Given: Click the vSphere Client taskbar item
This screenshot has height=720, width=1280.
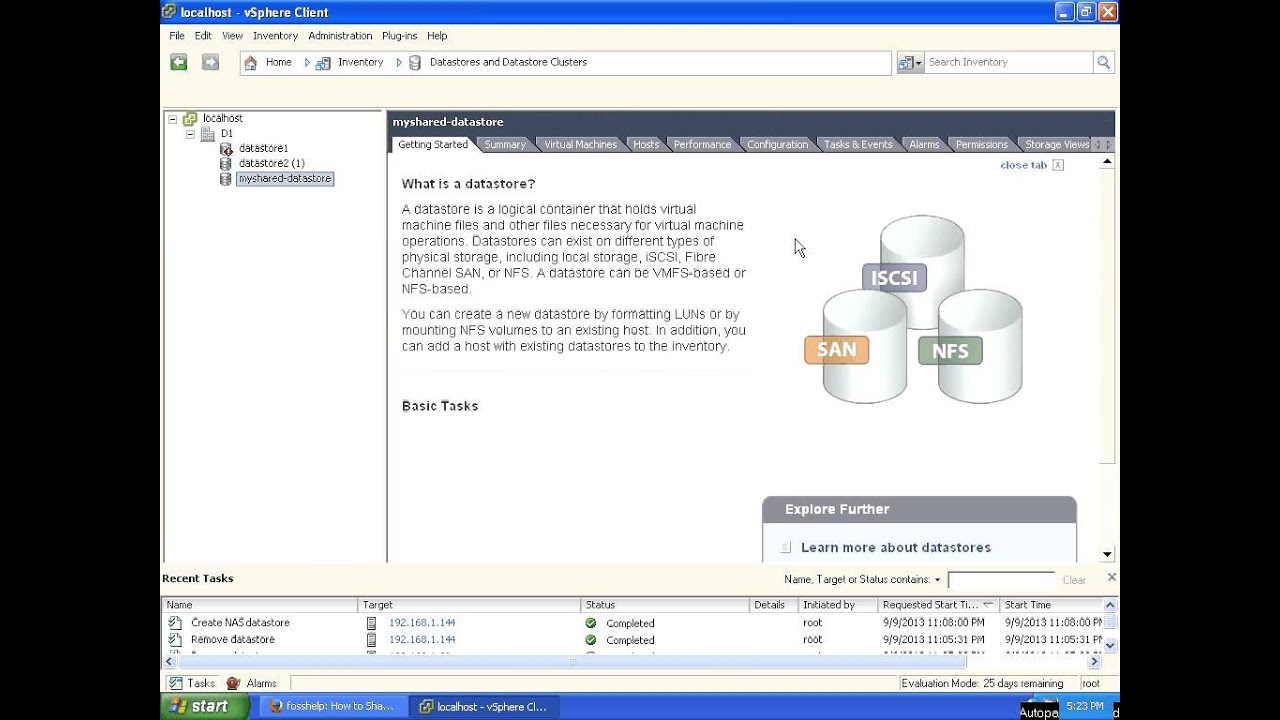Looking at the screenshot, I should [484, 706].
